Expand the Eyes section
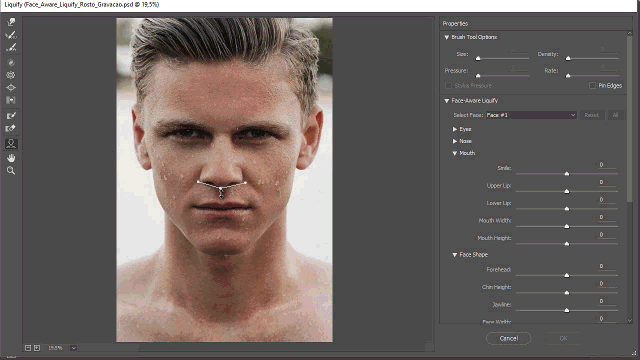This screenshot has height=360, width=640. (x=455, y=129)
